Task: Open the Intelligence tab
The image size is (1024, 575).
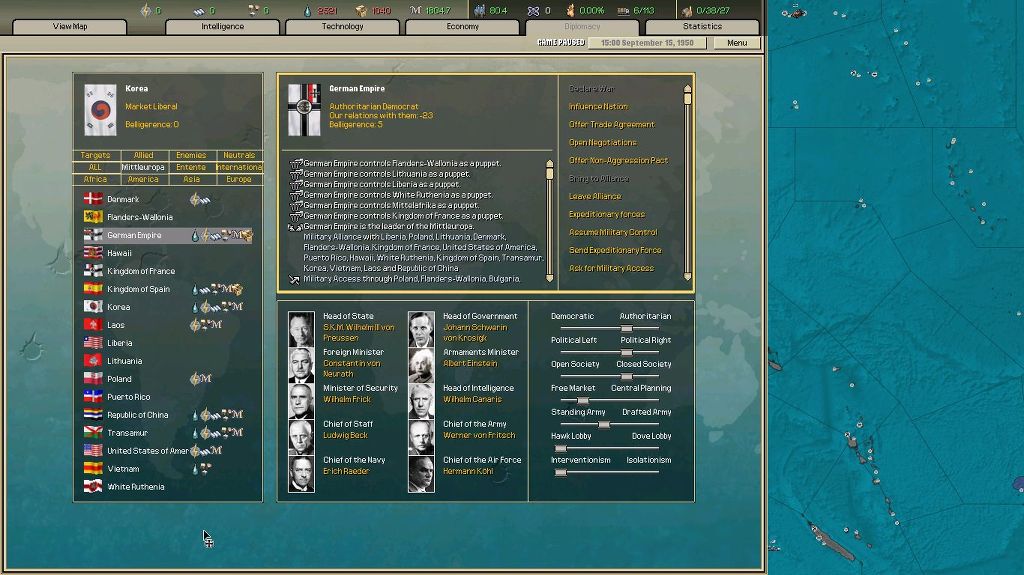Action: click(x=223, y=27)
